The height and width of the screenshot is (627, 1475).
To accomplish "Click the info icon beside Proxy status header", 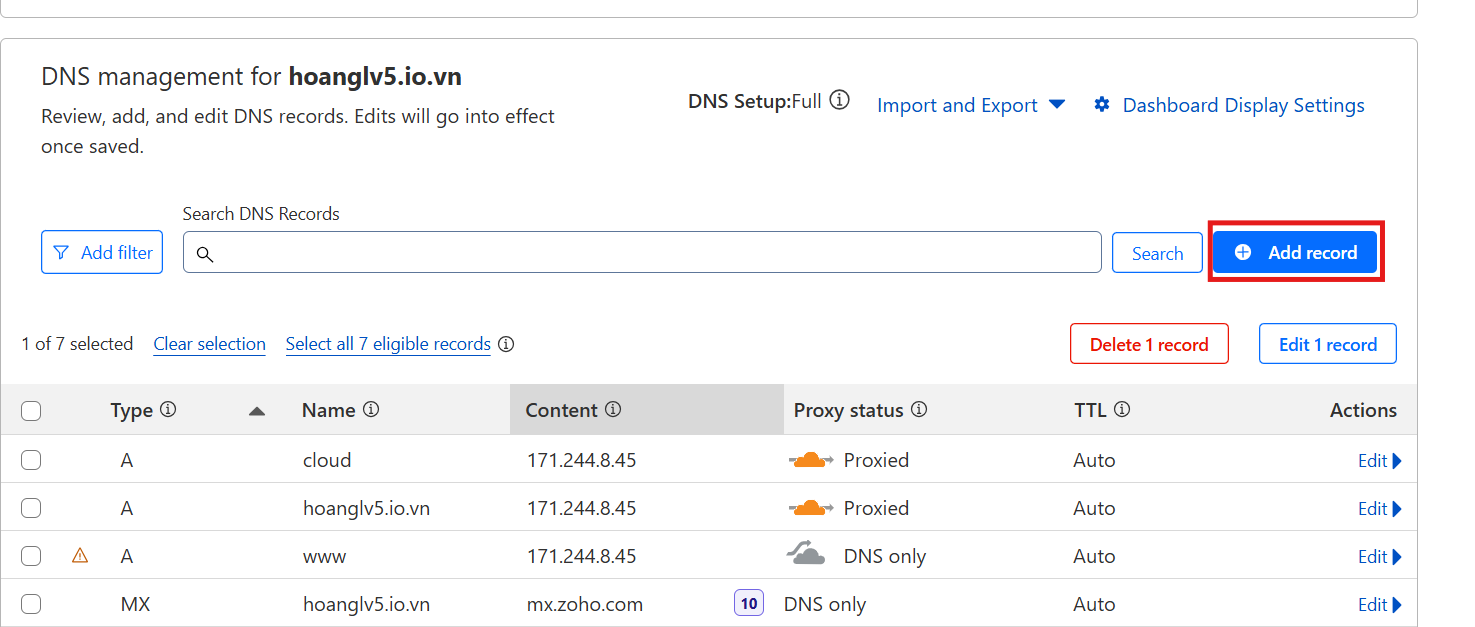I will point(919,410).
